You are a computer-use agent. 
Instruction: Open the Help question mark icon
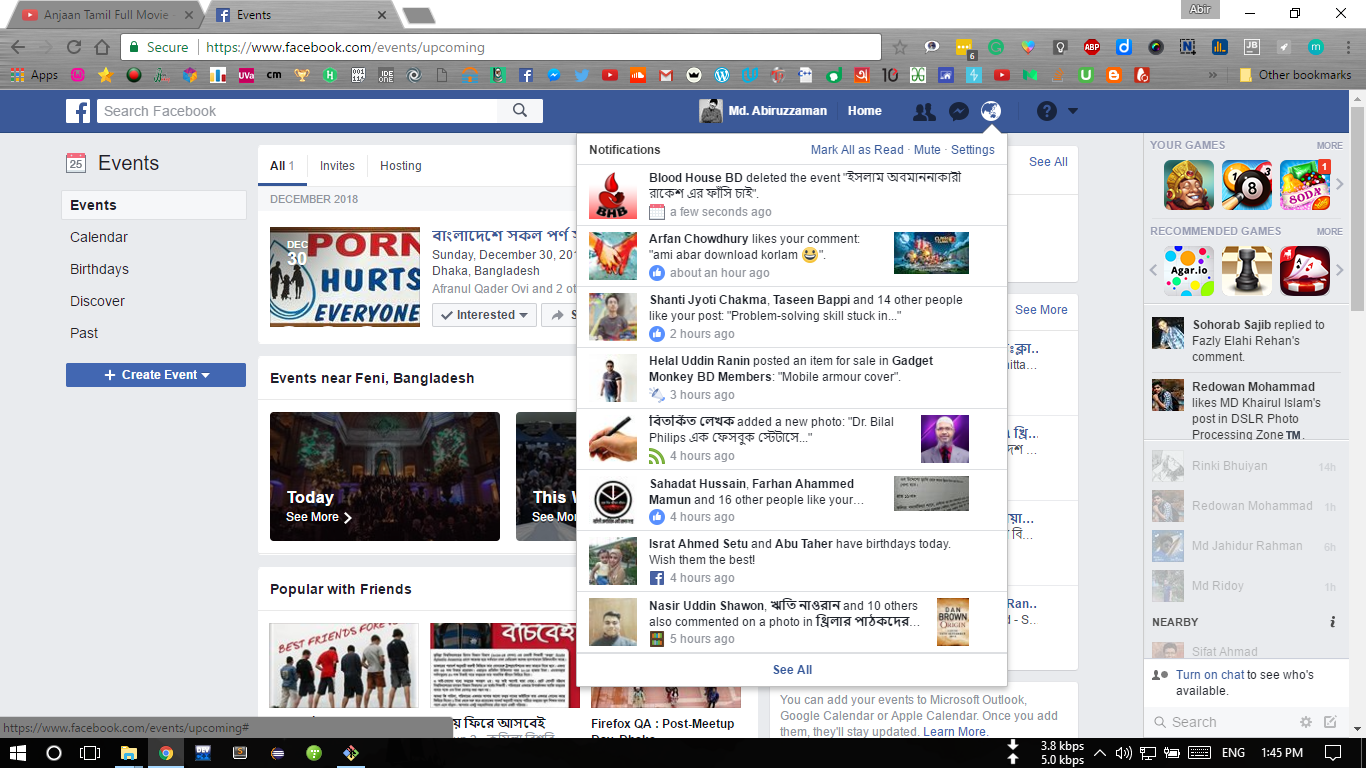(1046, 112)
